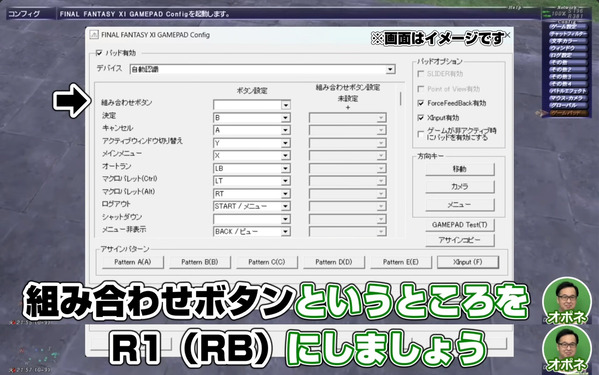
Task: Open the 決定 button dropdown showing B
Action: (252, 118)
